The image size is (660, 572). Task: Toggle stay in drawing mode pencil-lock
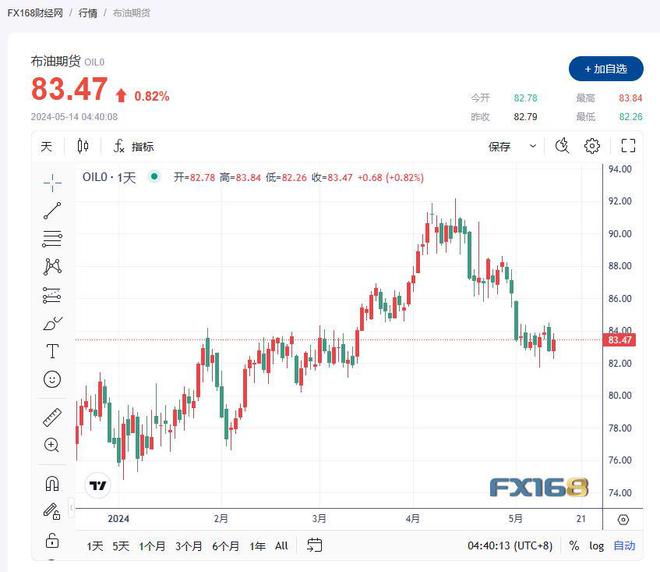pos(52,511)
